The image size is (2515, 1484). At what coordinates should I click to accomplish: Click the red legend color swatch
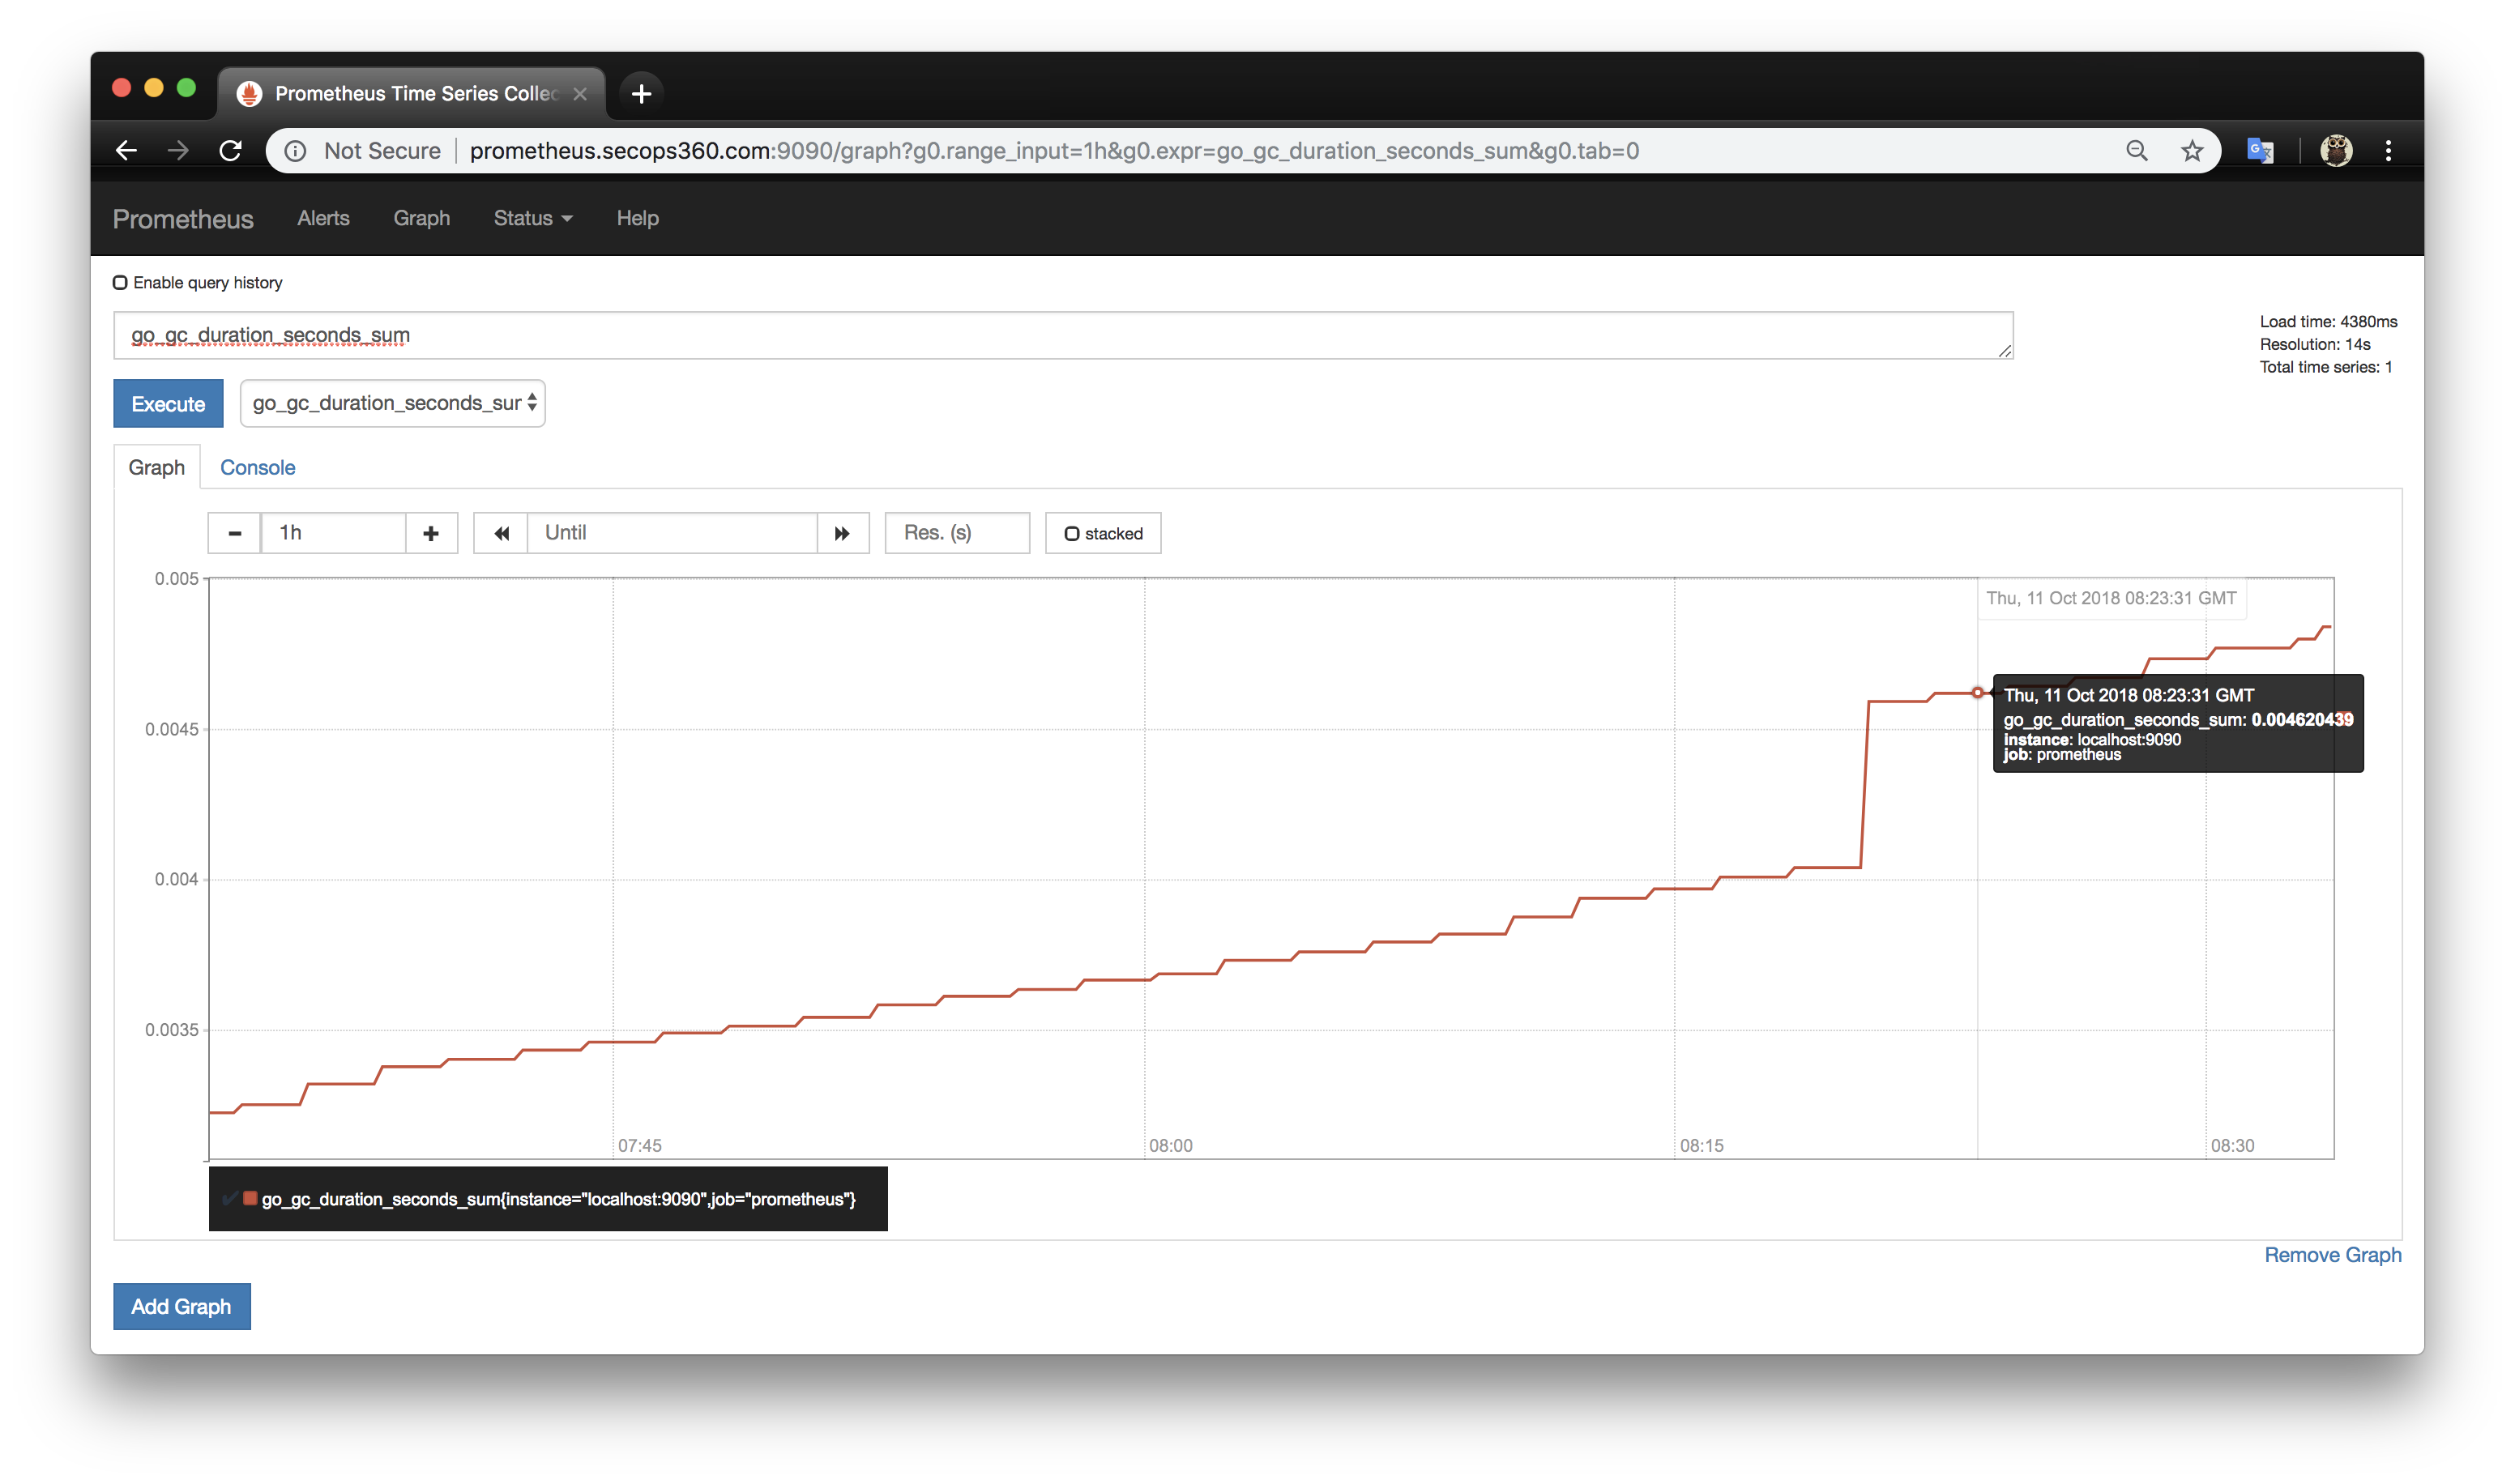pyautogui.click(x=251, y=1199)
